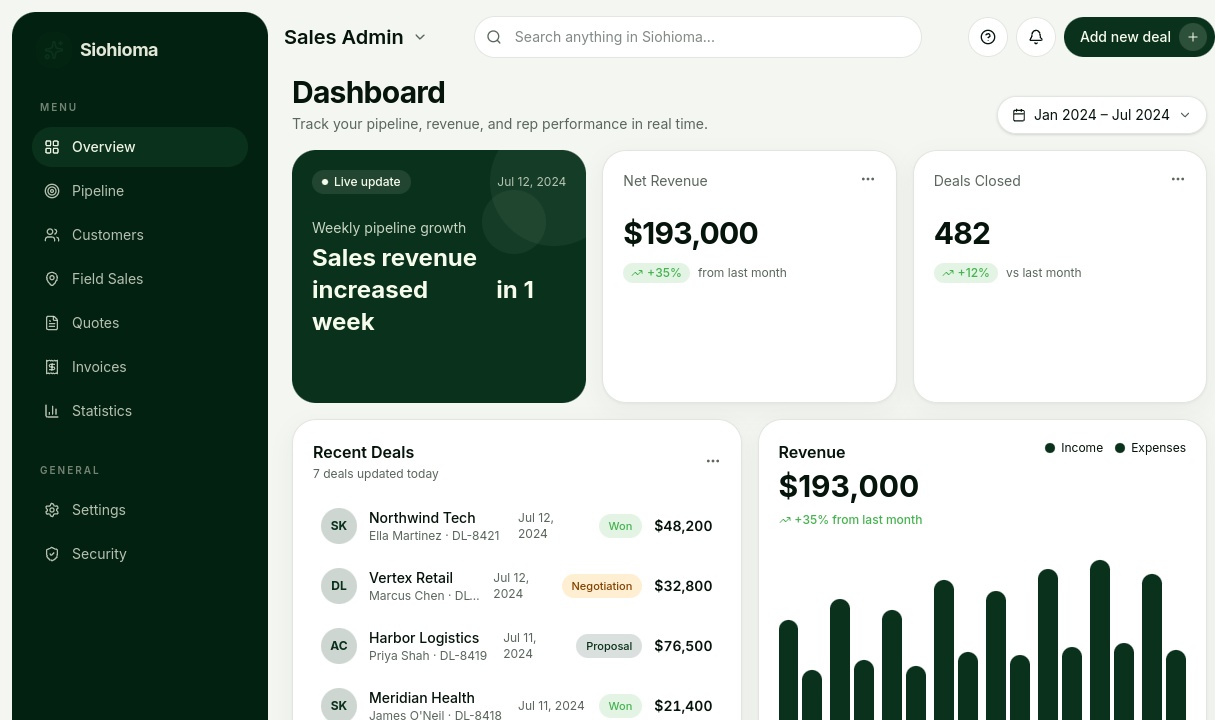Open the Northwind Tech deal
Viewport: 1215px width, 720px height.
click(517, 526)
